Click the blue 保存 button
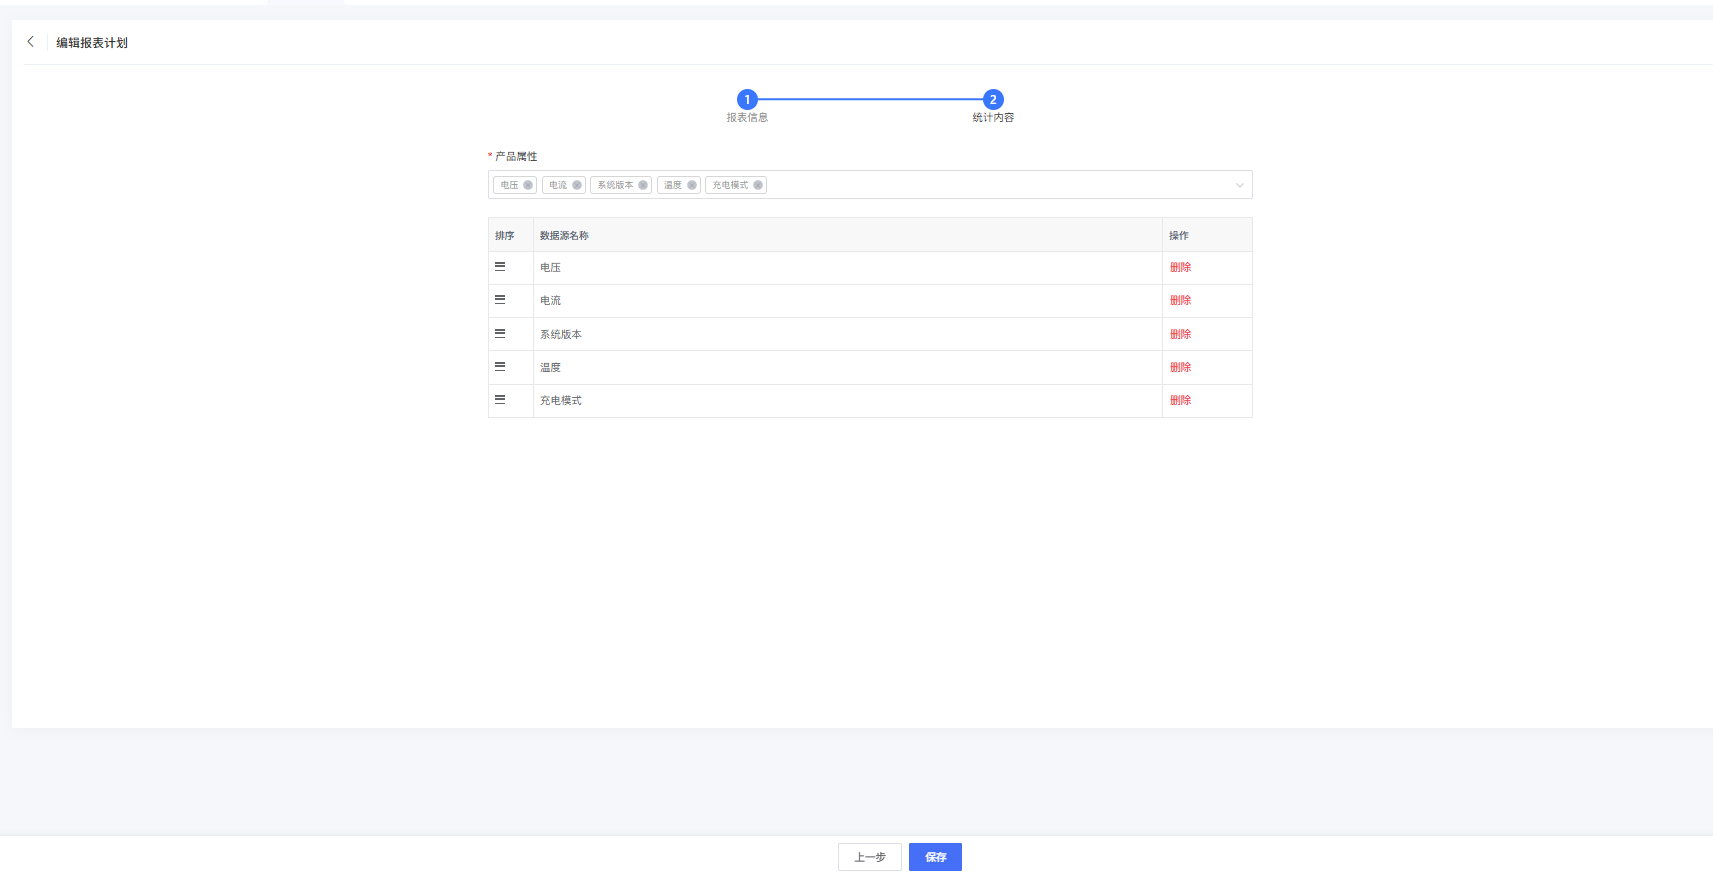Image resolution: width=1713 pixels, height=878 pixels. pos(935,857)
